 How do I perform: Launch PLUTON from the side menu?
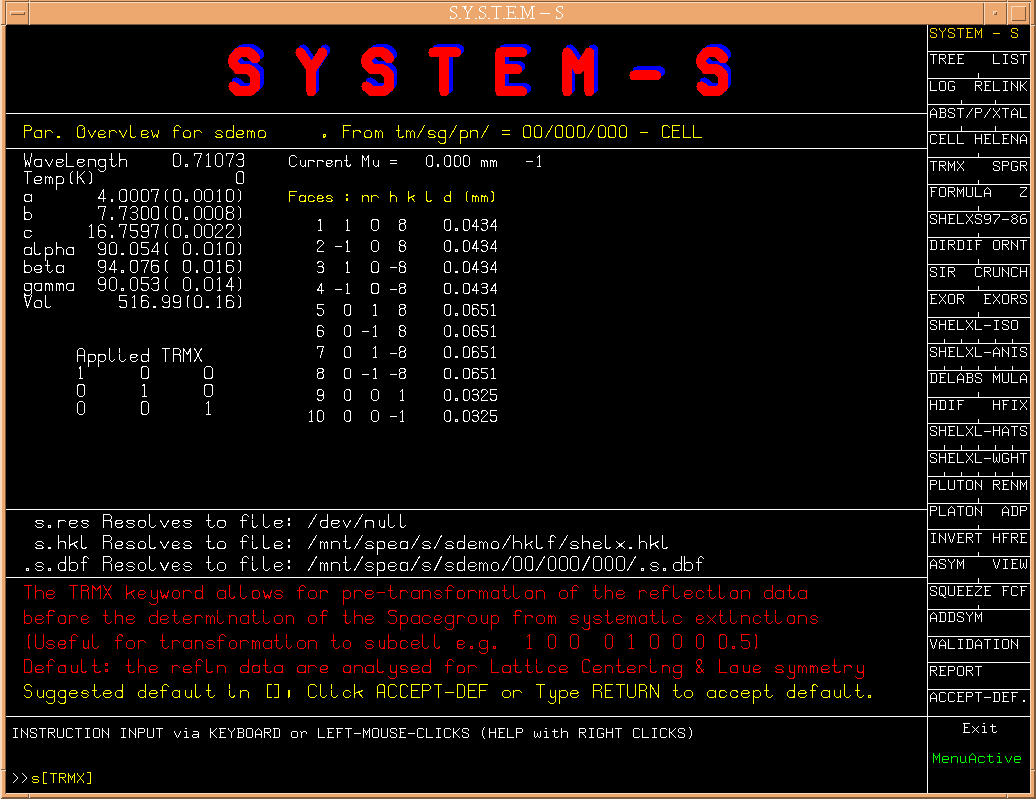click(956, 485)
